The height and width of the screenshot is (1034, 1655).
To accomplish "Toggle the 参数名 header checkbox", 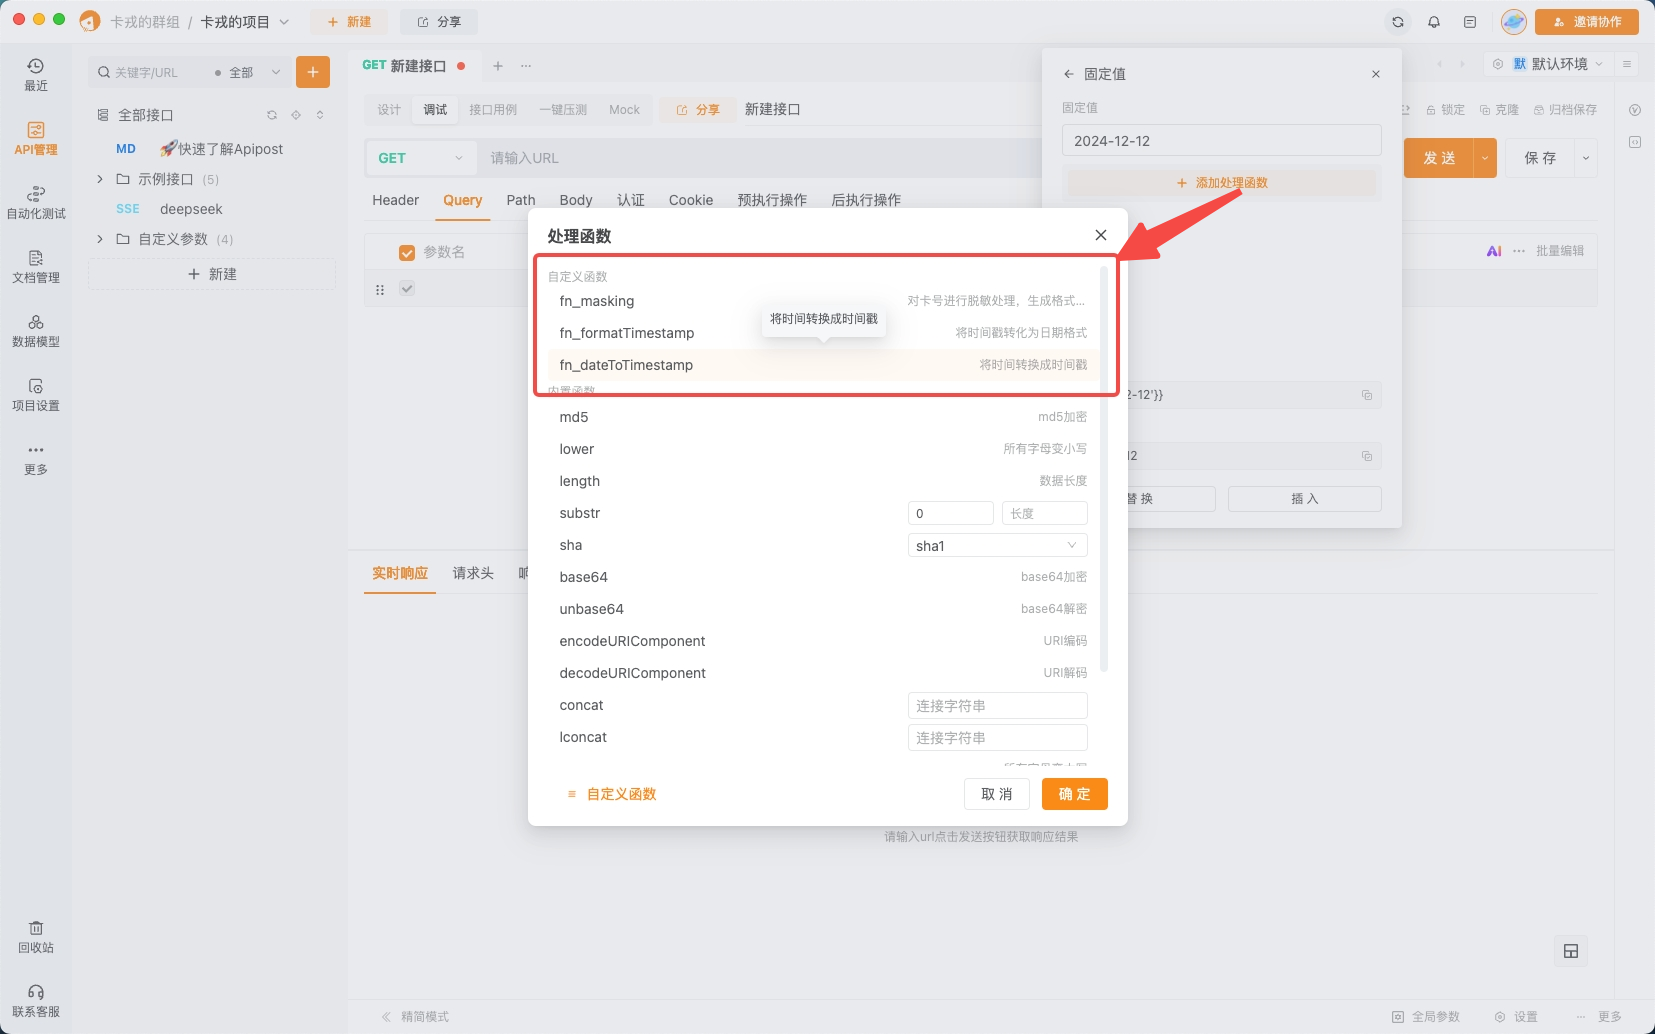I will pyautogui.click(x=407, y=253).
